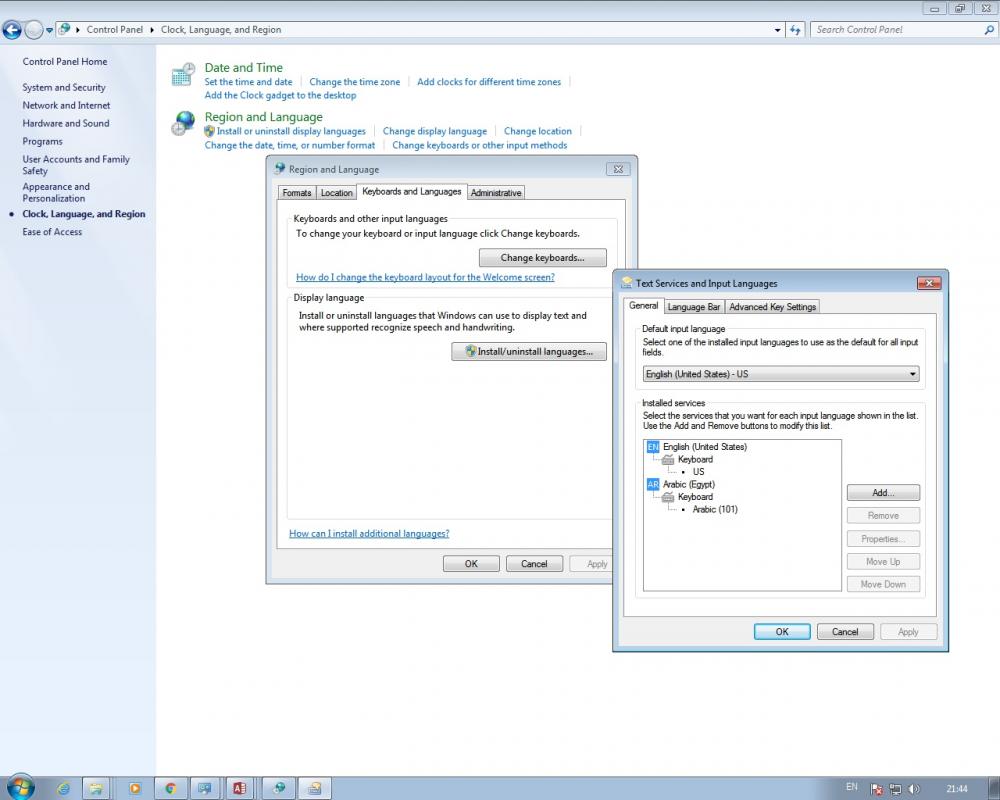Viewport: 1000px width, 800px height.
Task: Open recent pages dropdown beside the forward button
Action: [49, 30]
